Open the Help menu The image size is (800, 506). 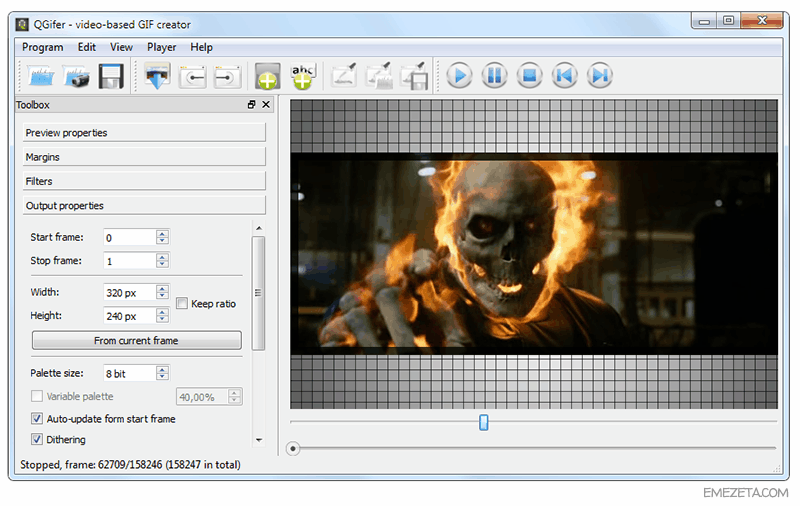(202, 47)
